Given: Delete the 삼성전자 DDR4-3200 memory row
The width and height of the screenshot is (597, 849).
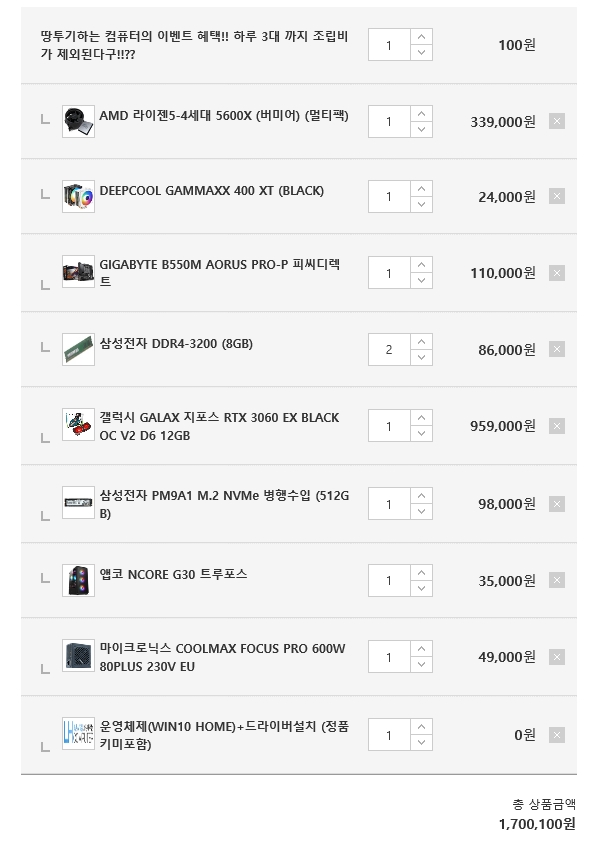Looking at the screenshot, I should [557, 349].
